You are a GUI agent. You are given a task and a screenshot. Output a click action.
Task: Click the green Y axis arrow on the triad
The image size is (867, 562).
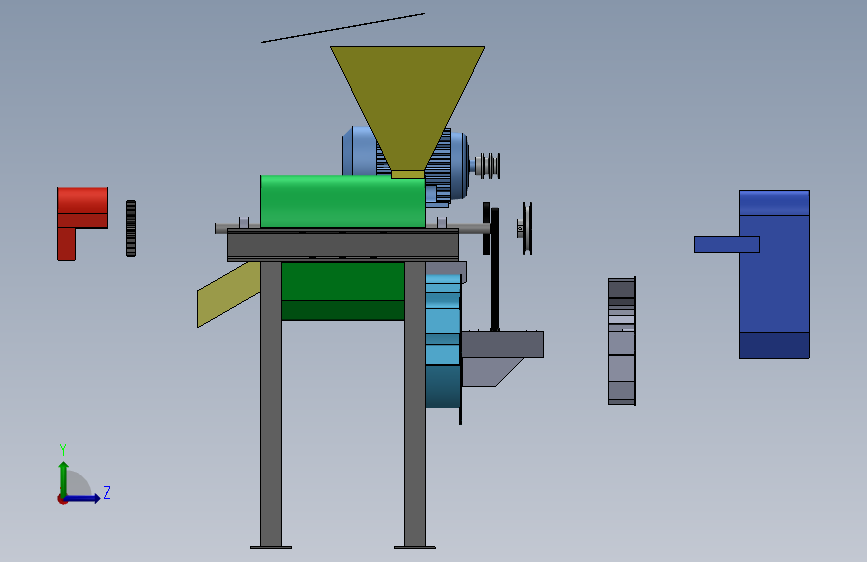coord(64,478)
